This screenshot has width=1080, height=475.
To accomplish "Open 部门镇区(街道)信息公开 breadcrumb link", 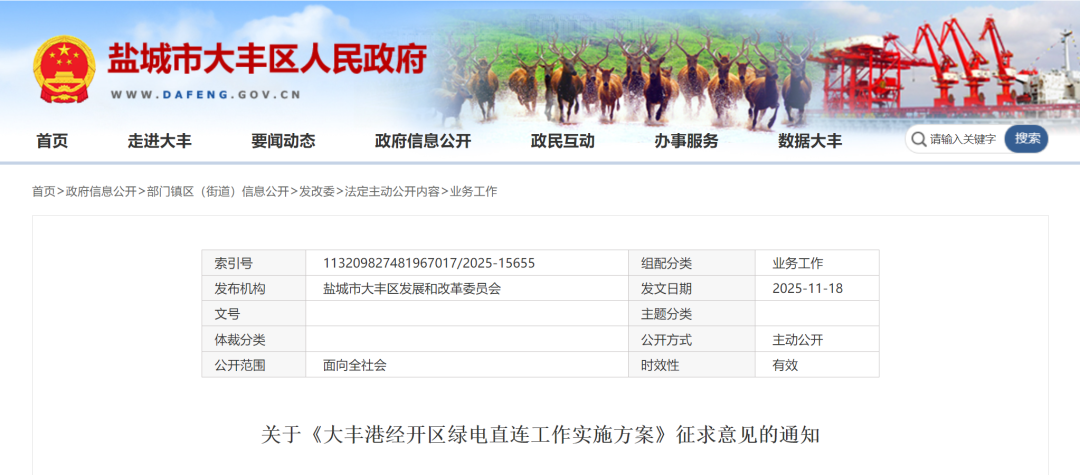I will 217,191.
